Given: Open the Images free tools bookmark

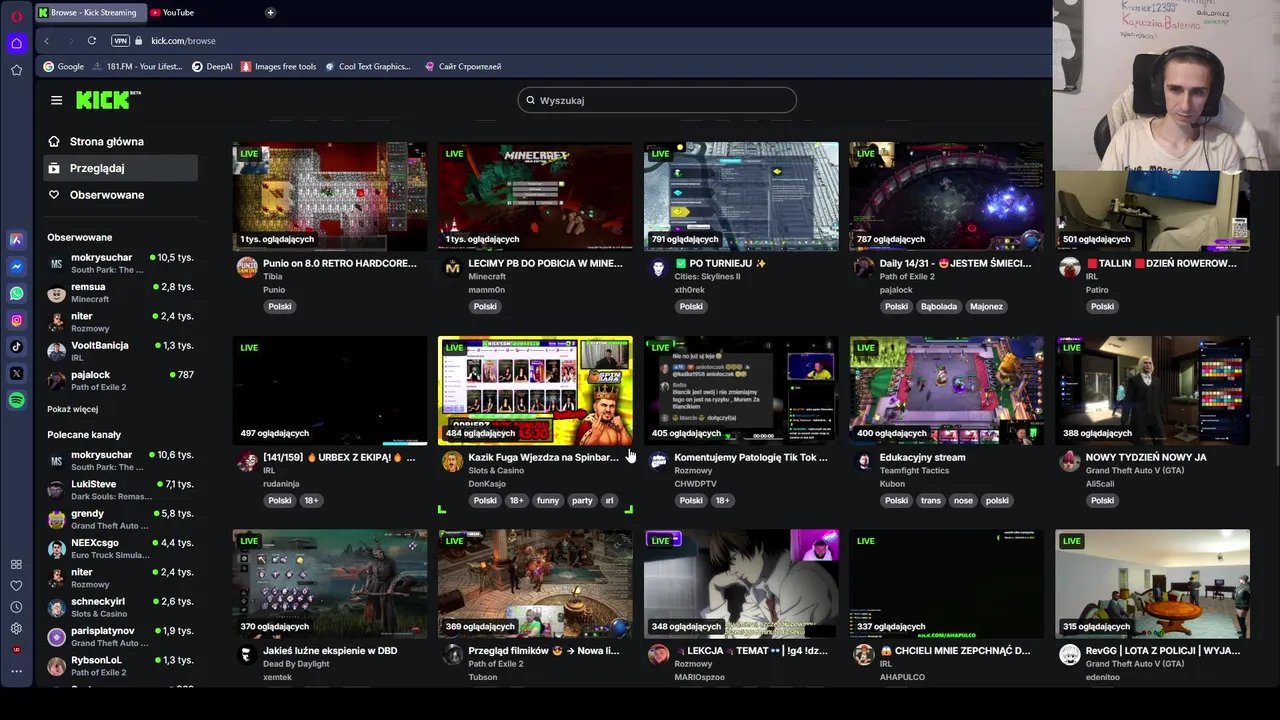Looking at the screenshot, I should click(278, 66).
